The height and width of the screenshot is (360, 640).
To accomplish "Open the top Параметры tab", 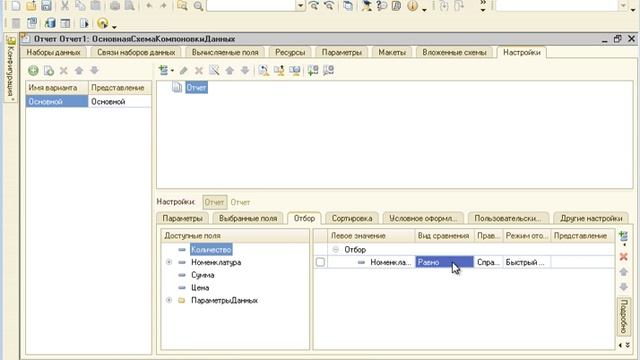I will coord(342,52).
